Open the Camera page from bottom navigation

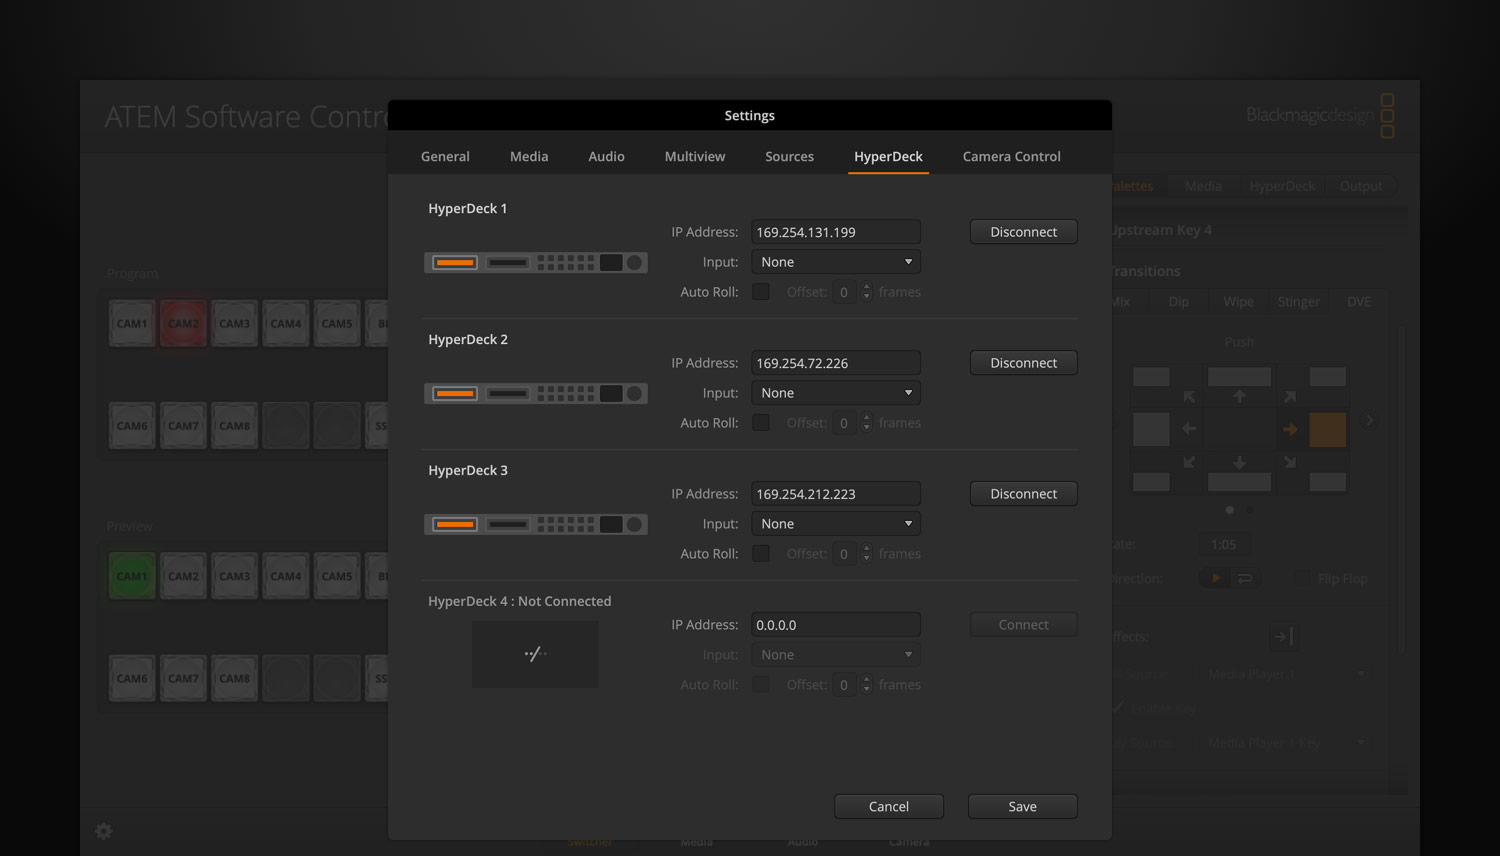pyautogui.click(x=908, y=842)
